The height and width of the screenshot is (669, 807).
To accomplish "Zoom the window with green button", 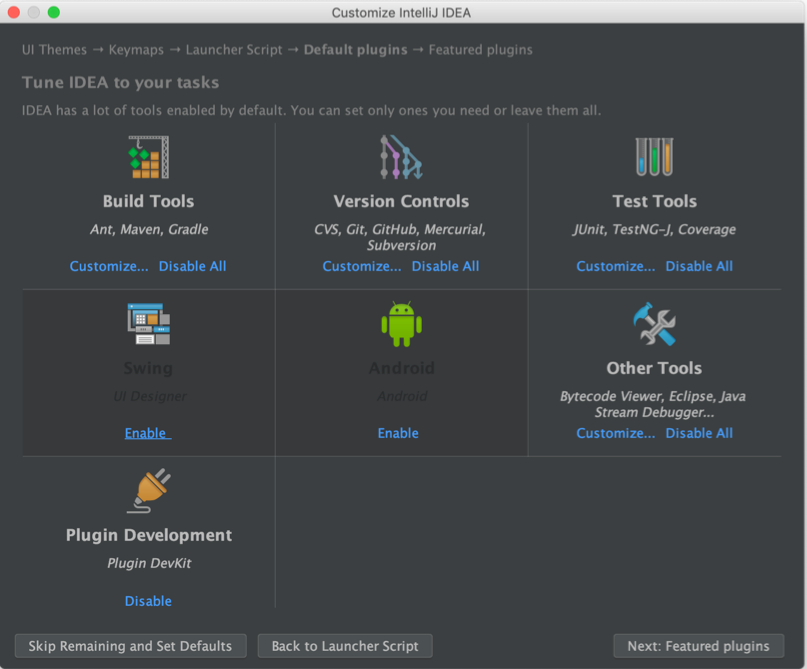I will pyautogui.click(x=54, y=12).
